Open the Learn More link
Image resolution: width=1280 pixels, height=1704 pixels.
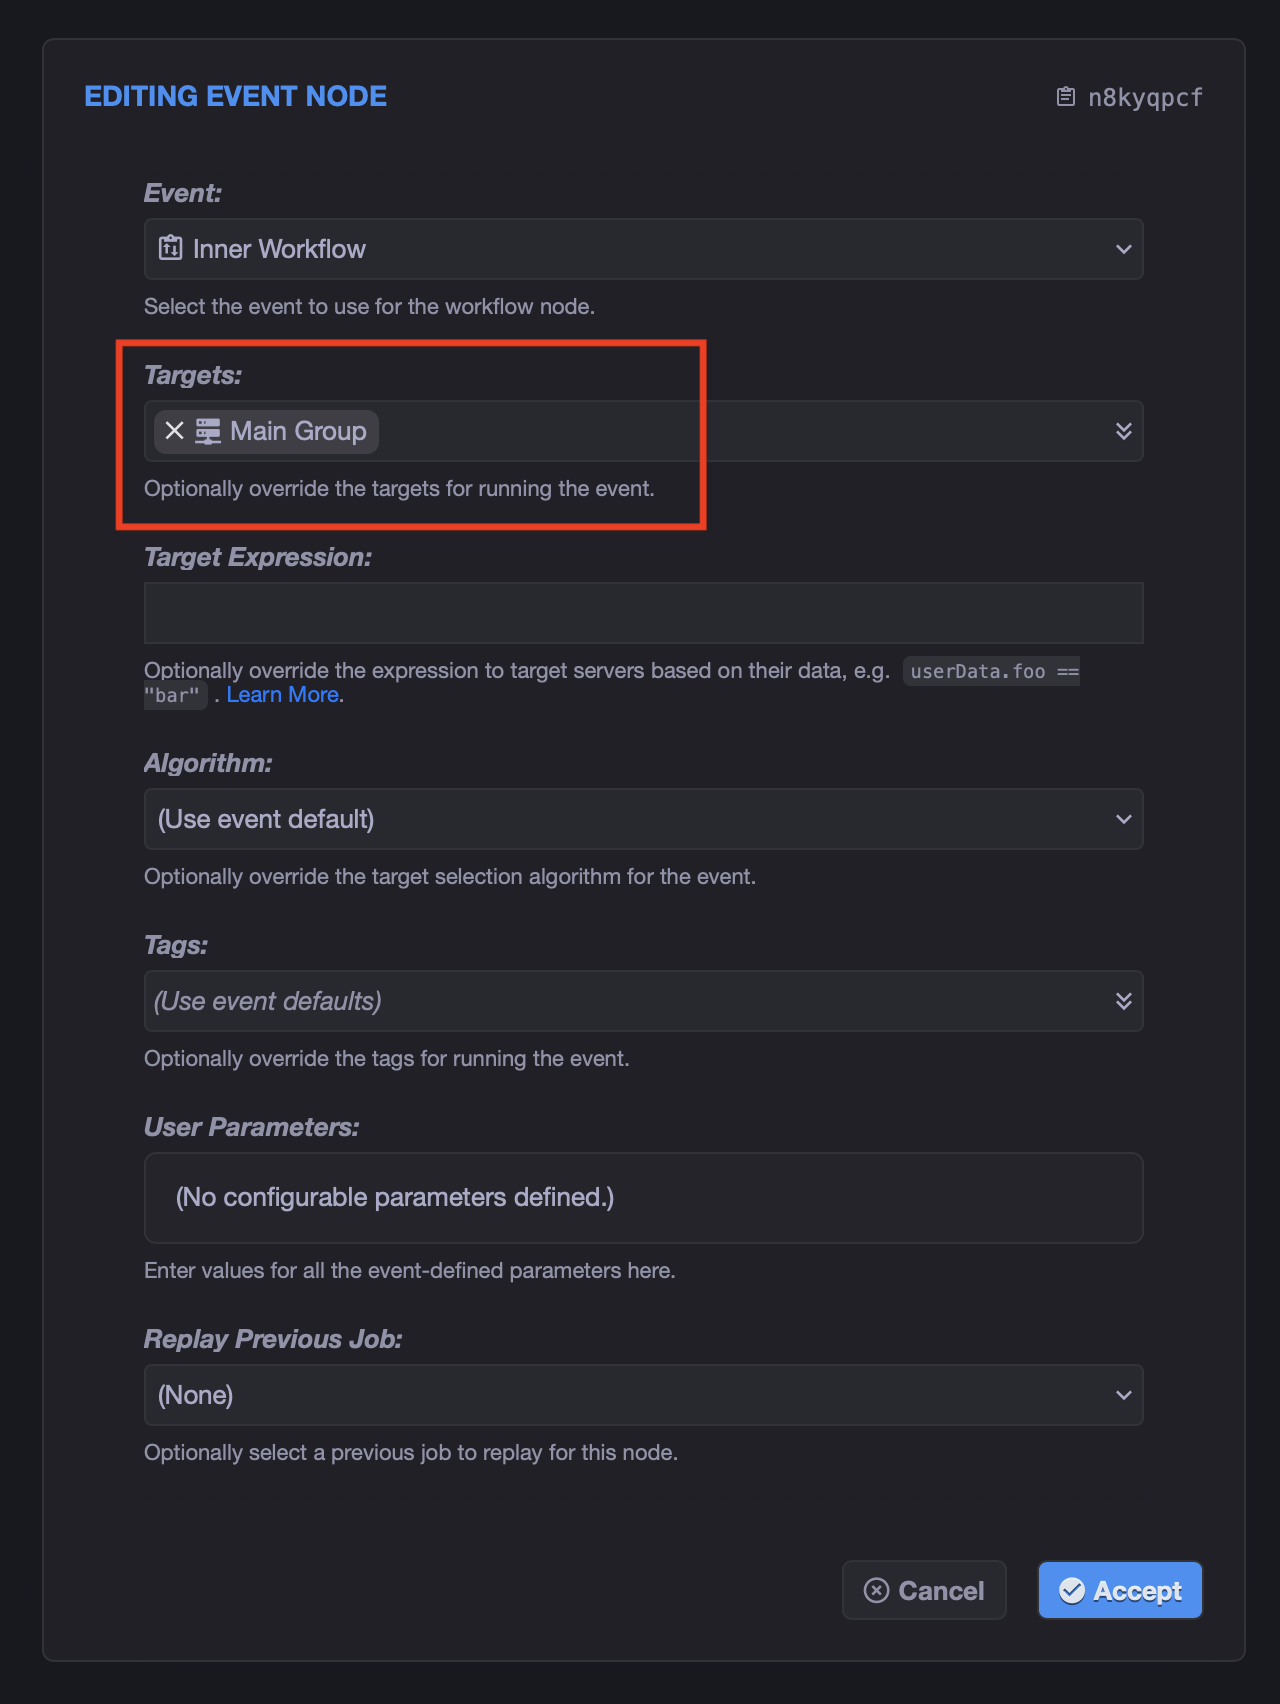coord(283,695)
